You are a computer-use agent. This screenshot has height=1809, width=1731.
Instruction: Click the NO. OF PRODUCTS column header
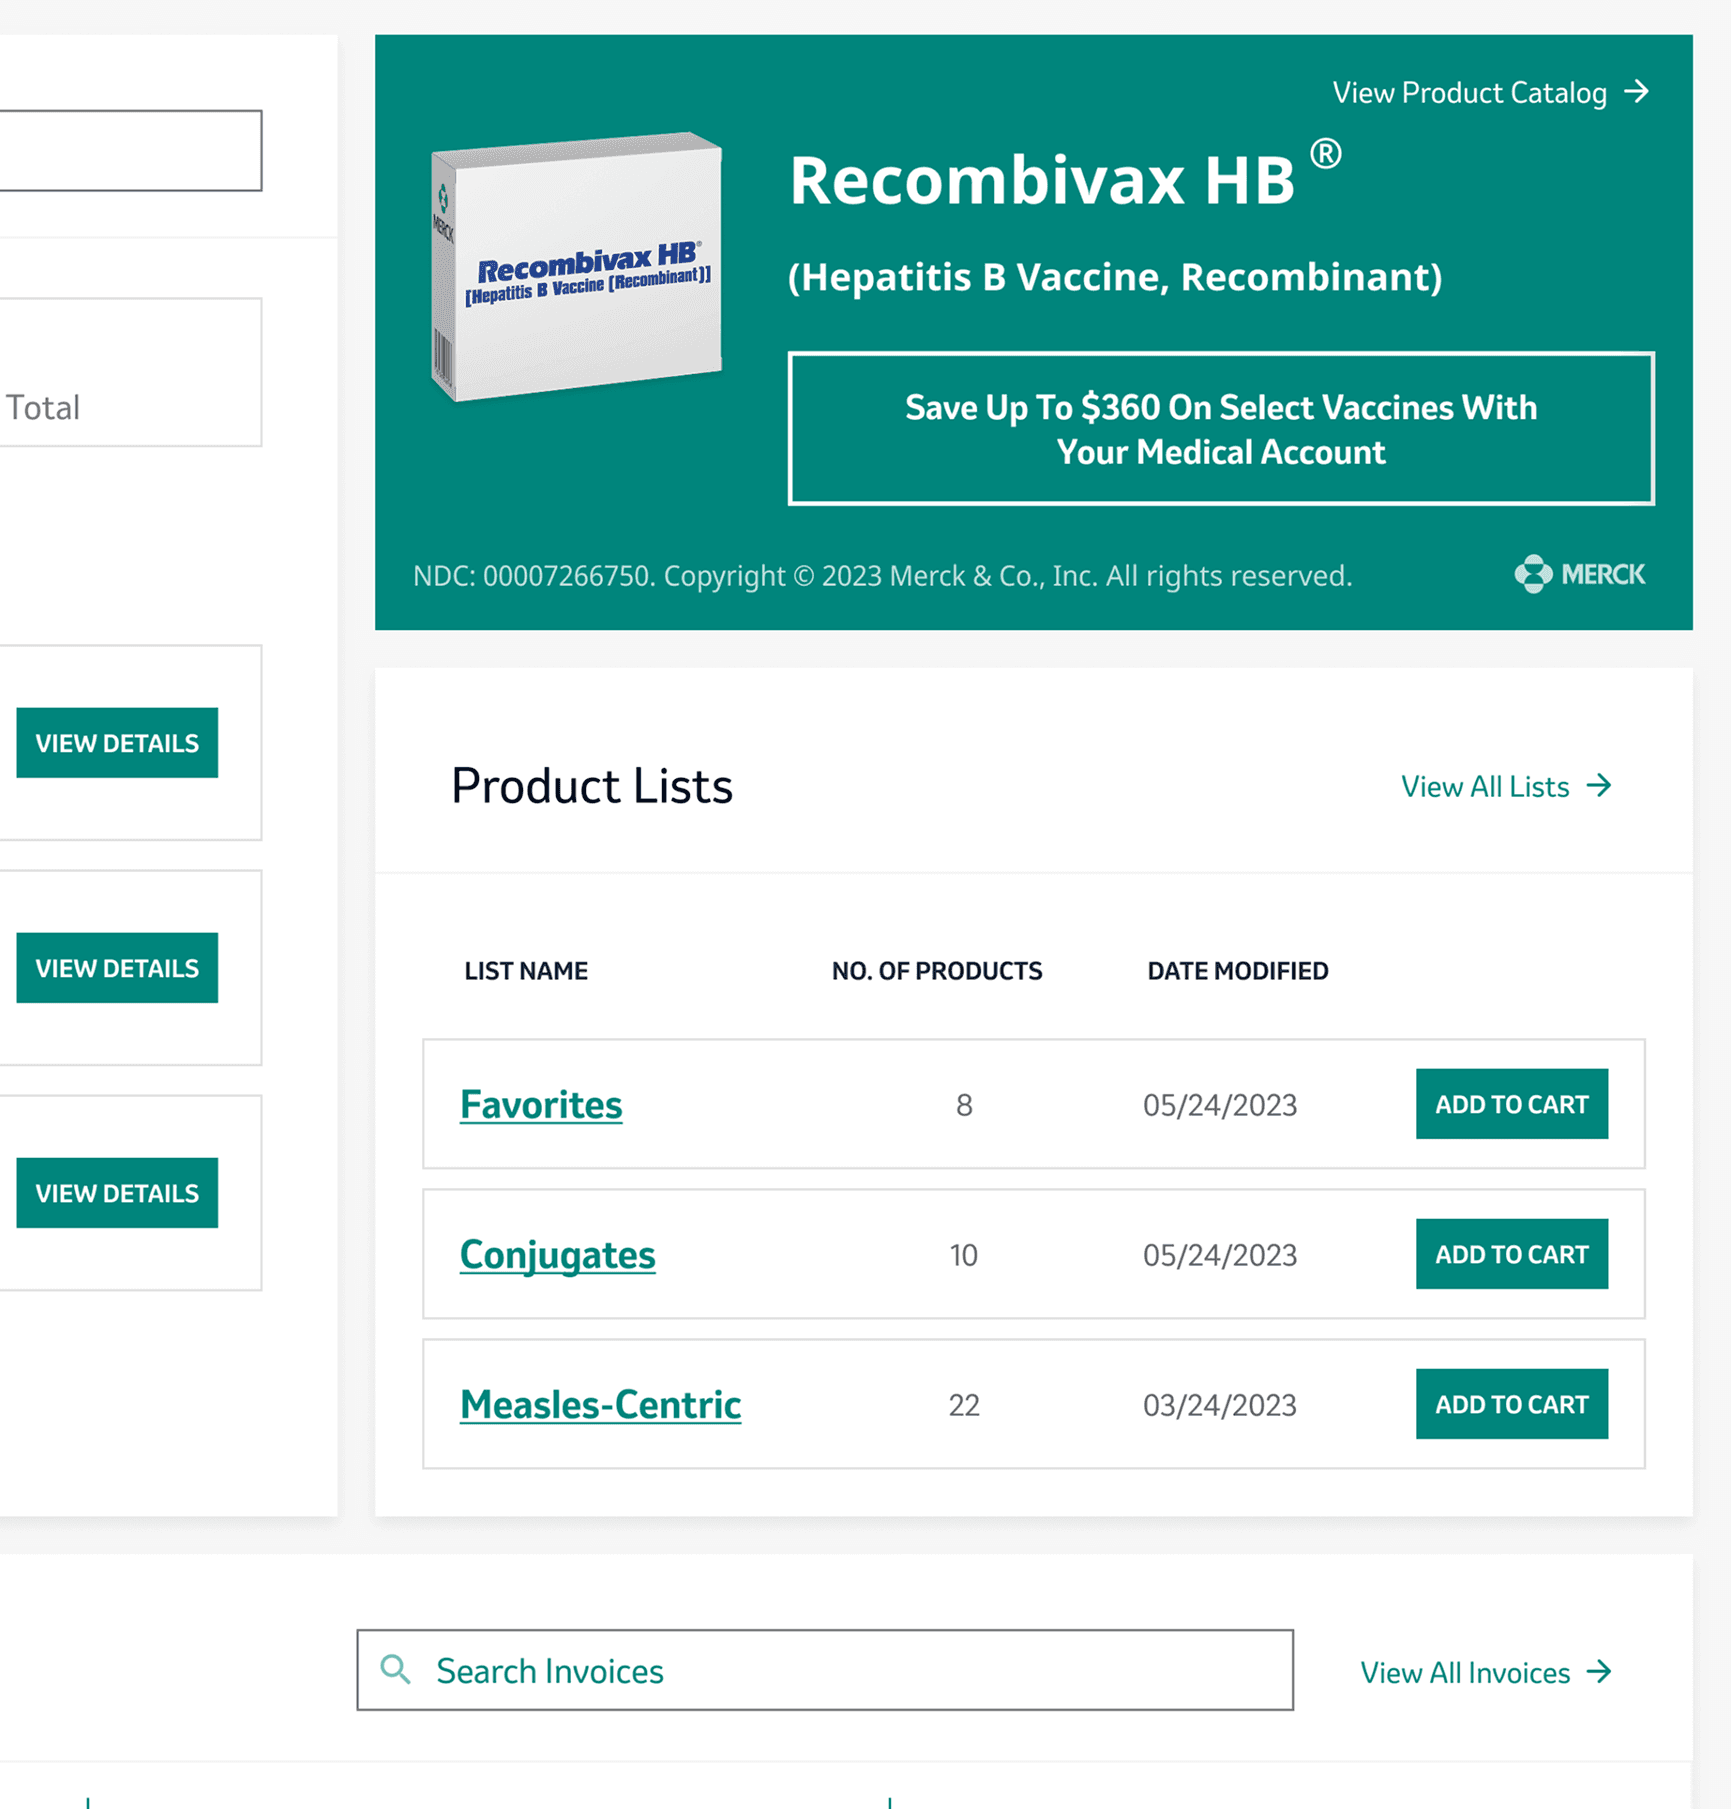coord(937,971)
